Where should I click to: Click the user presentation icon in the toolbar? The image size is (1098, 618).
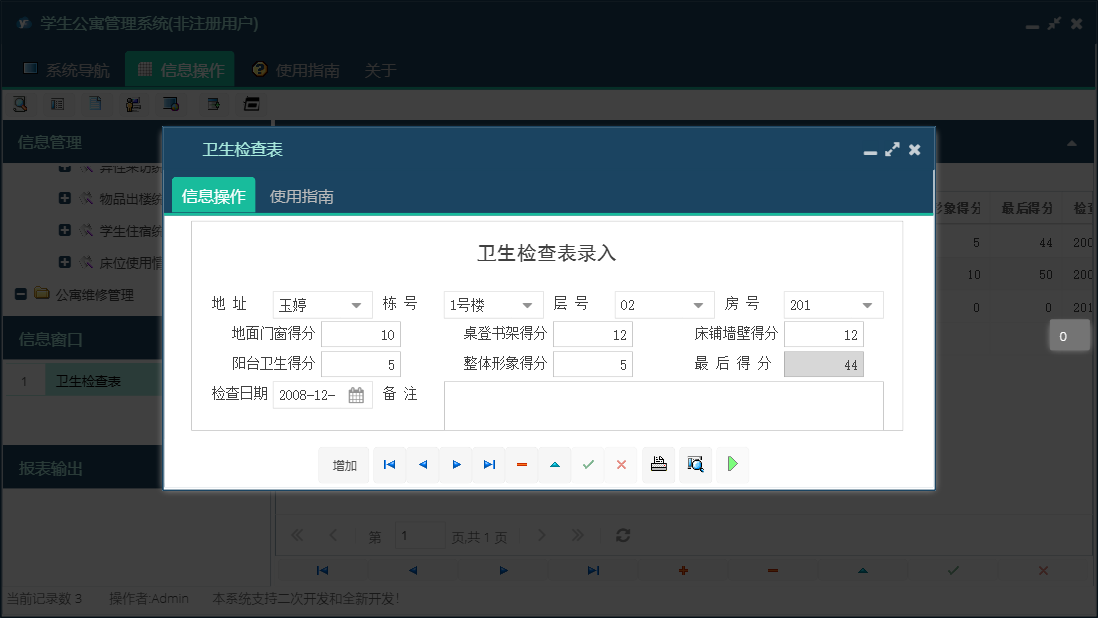tap(134, 103)
